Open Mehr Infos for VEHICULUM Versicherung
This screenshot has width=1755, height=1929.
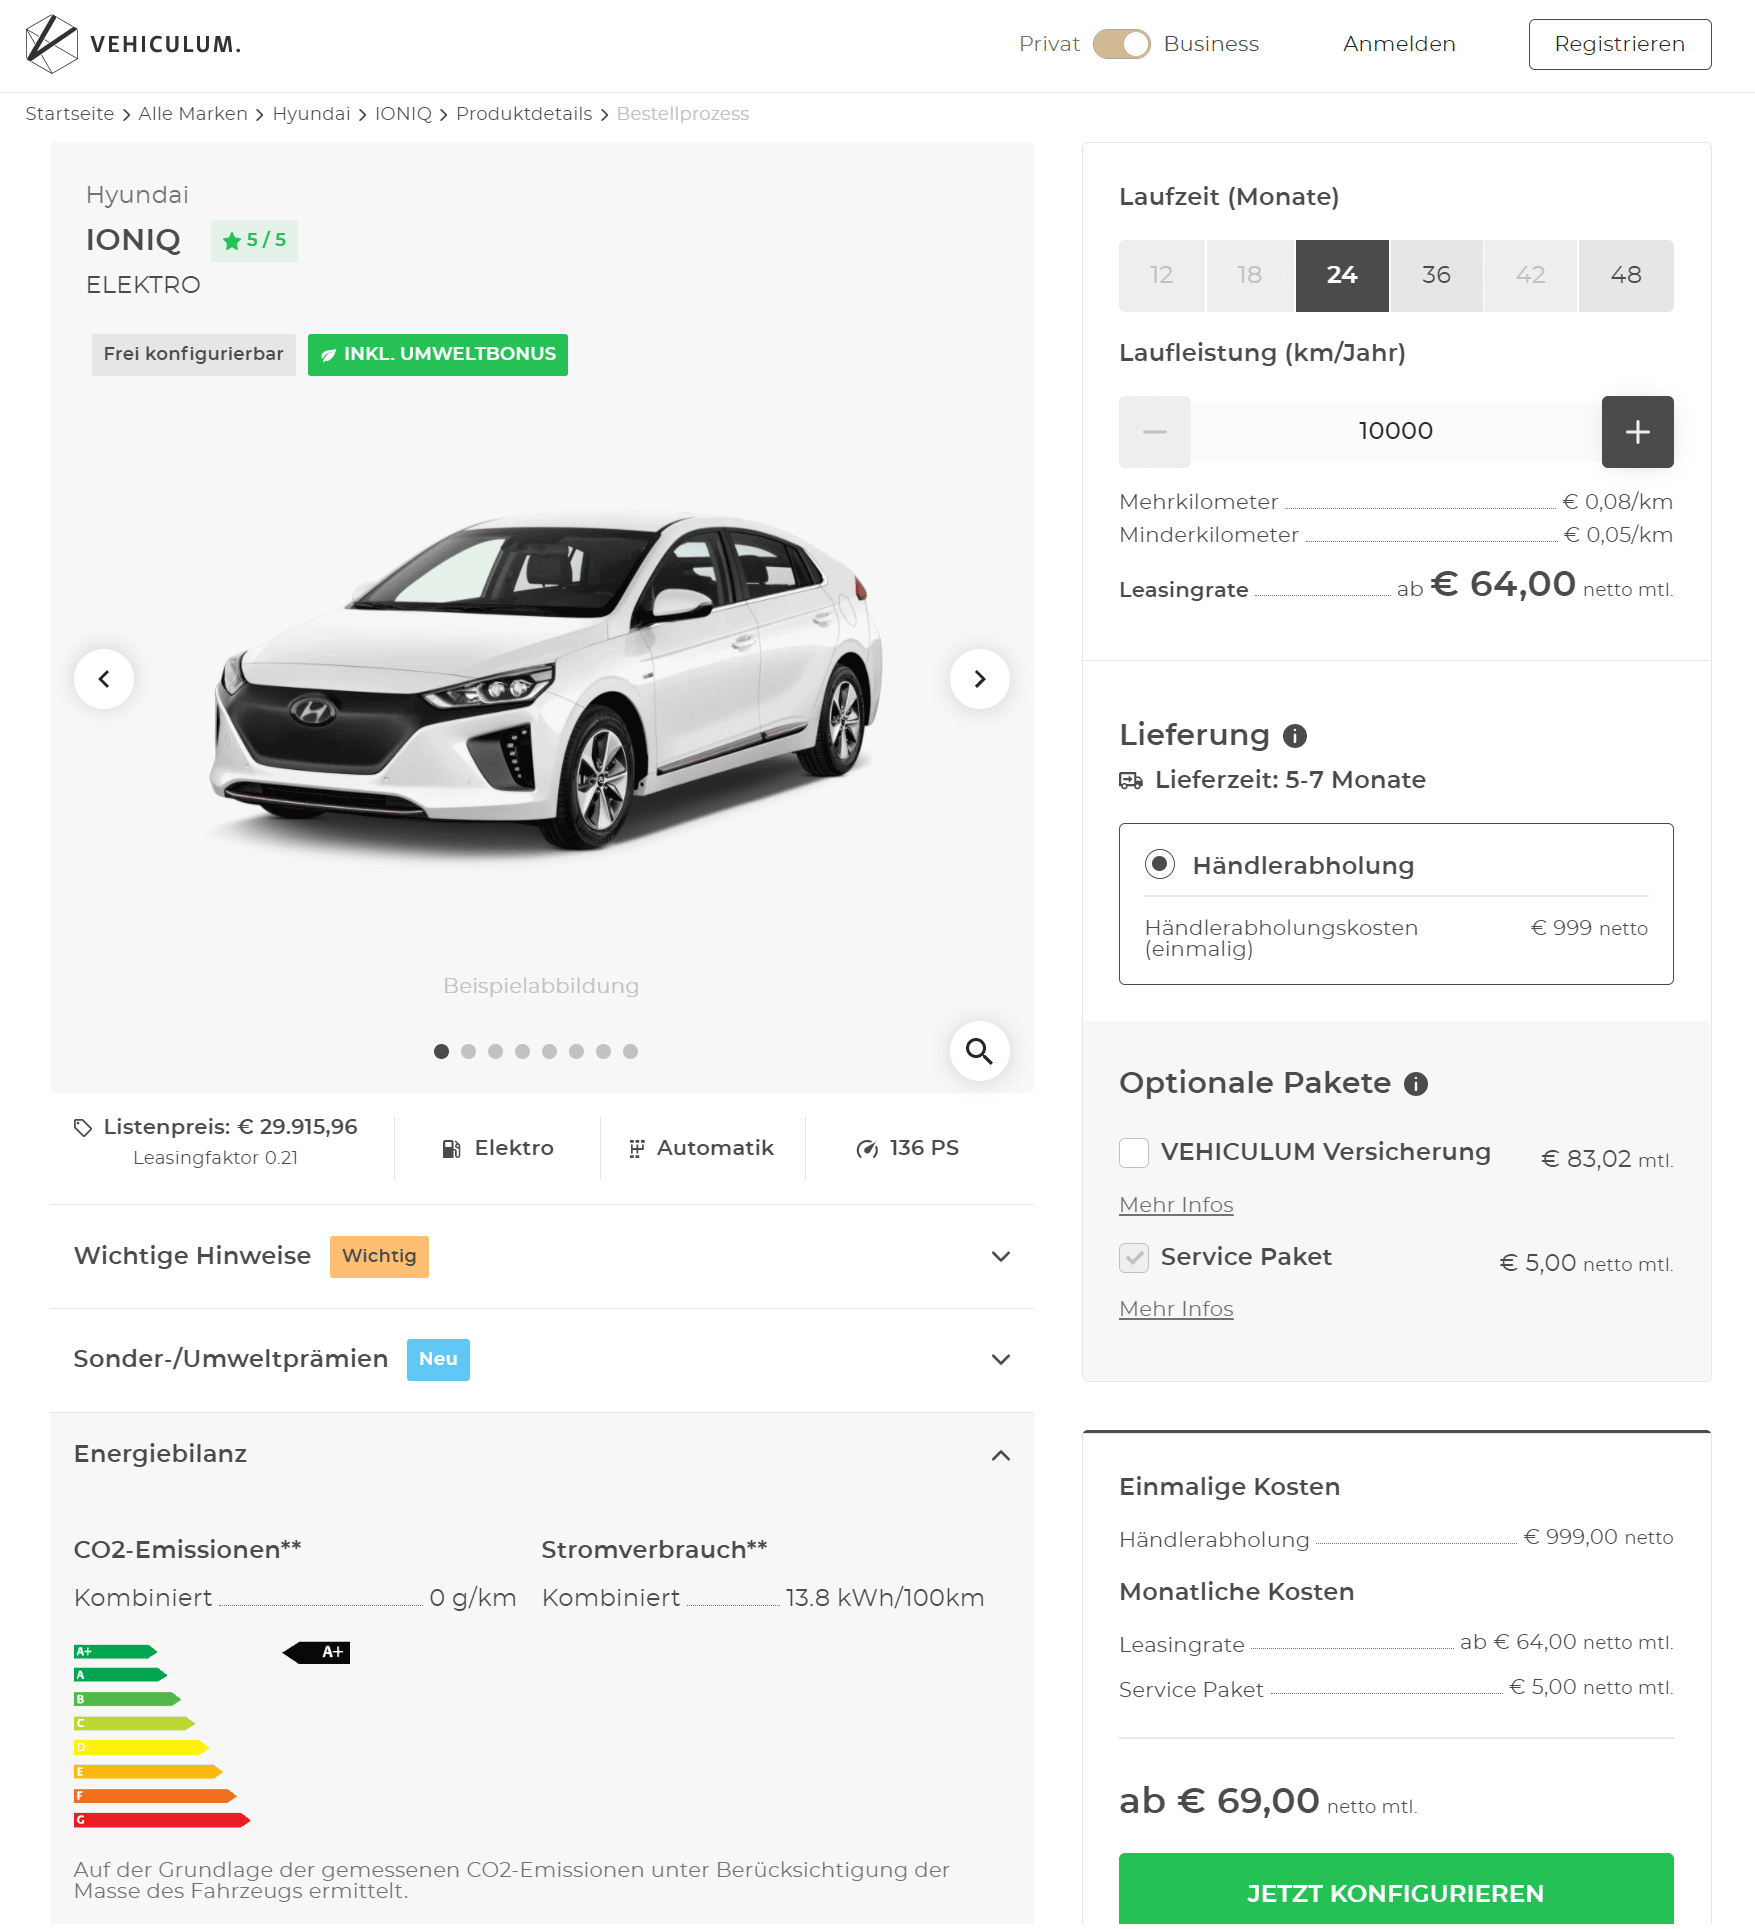(x=1176, y=1205)
